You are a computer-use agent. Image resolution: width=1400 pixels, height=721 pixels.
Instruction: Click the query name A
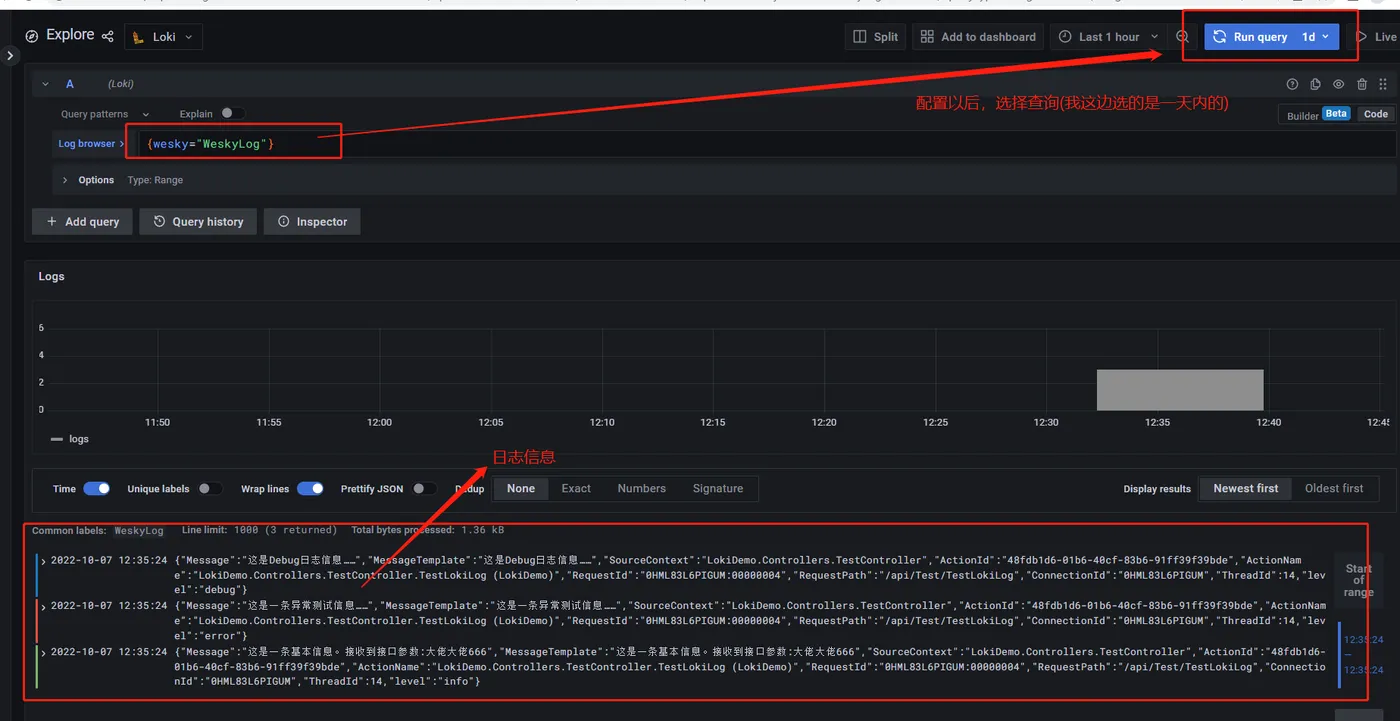(x=70, y=85)
